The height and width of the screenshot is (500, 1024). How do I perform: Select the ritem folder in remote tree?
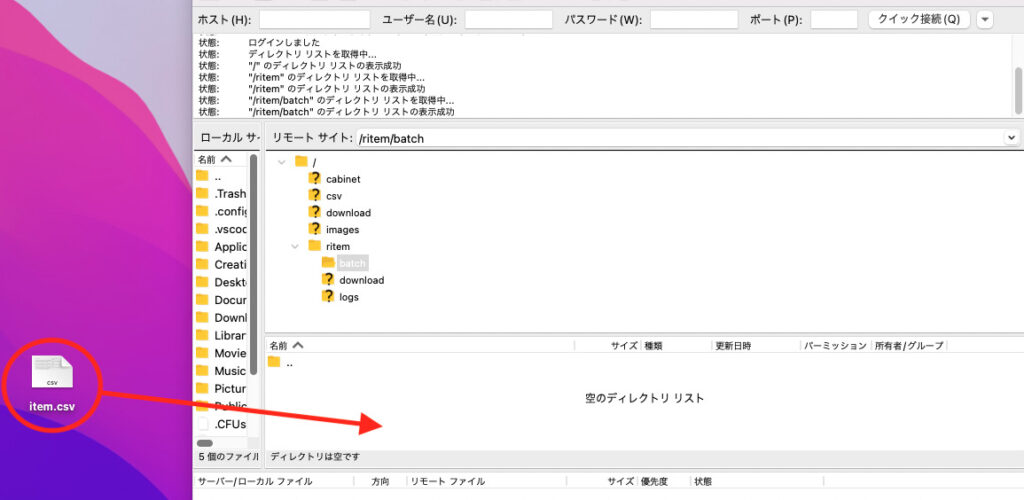(x=338, y=247)
